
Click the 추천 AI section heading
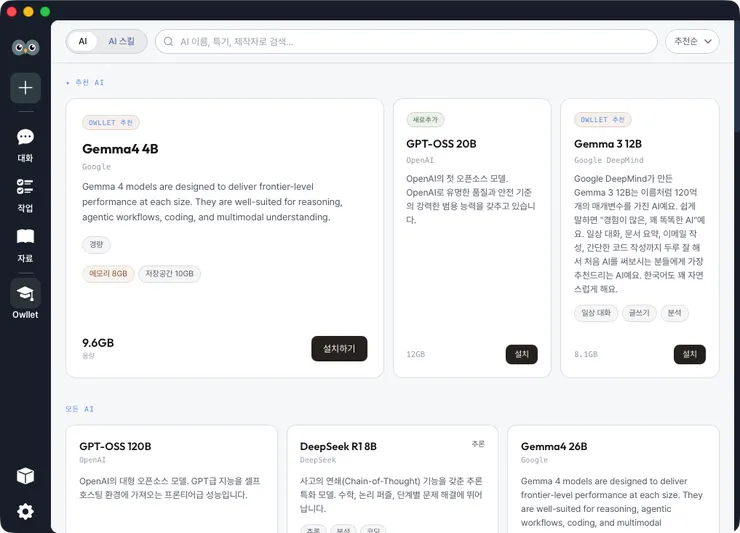(90, 83)
